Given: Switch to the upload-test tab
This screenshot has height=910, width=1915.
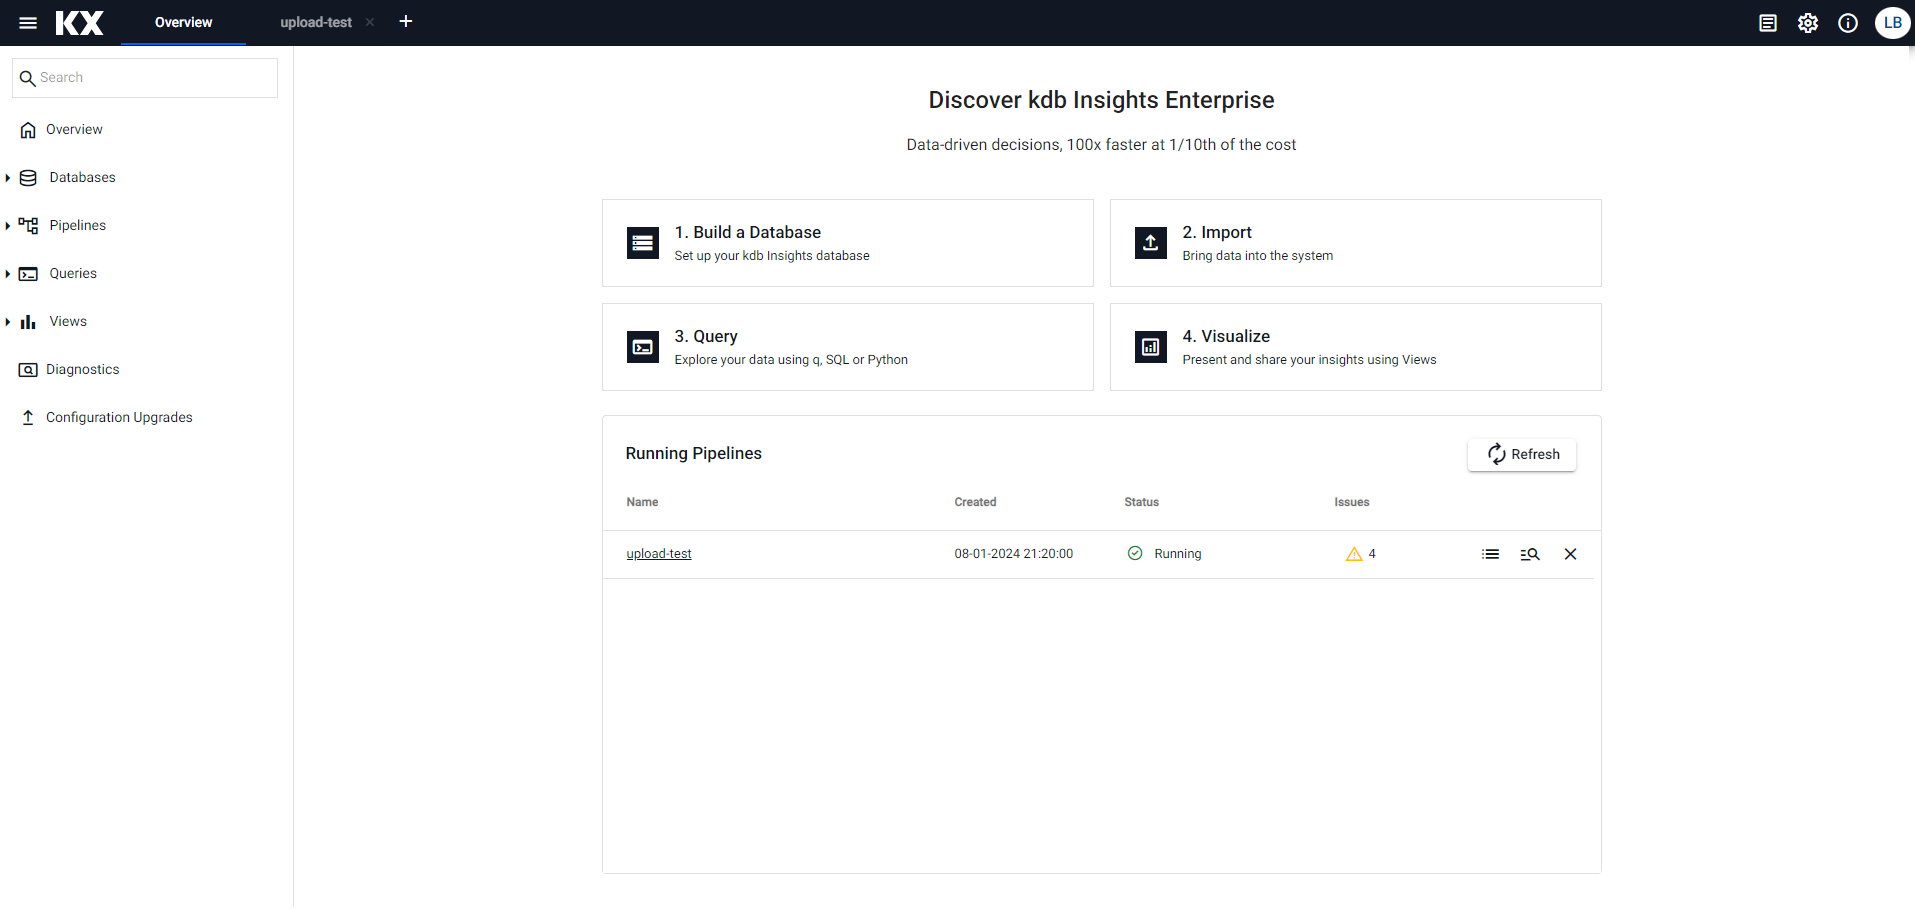Looking at the screenshot, I should pos(316,22).
